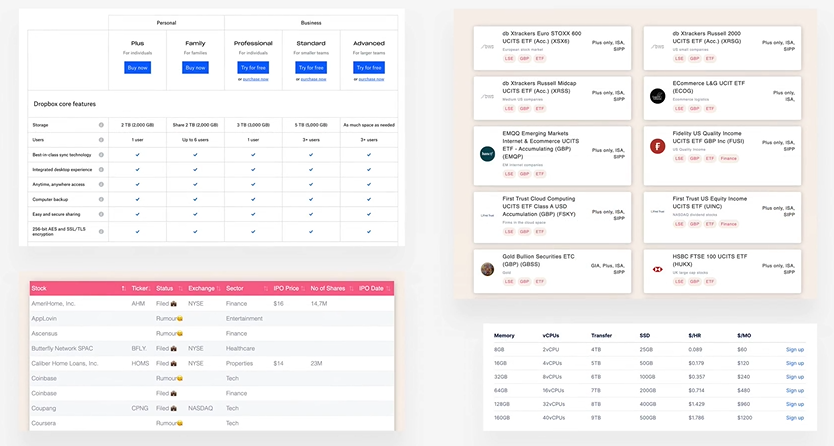Screen dimensions: 834x446
Task: Click the Personal plan group header
Action: click(x=166, y=23)
